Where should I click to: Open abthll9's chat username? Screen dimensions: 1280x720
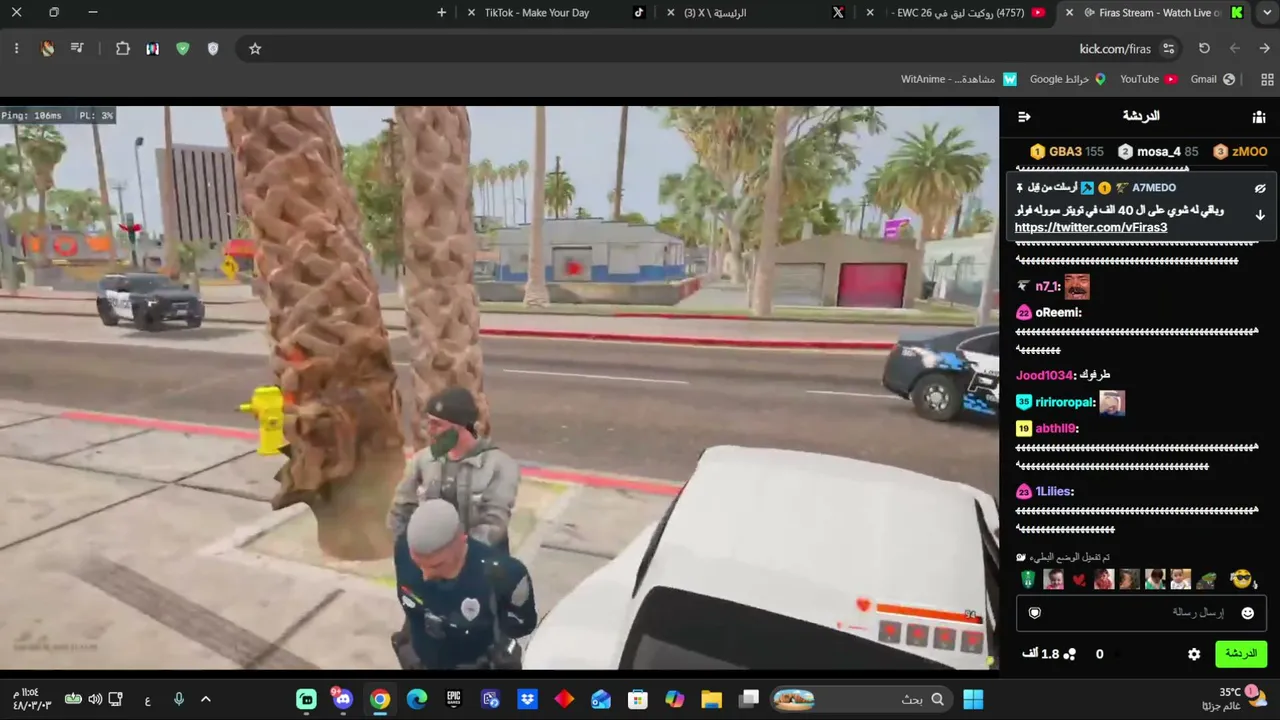coord(1056,429)
